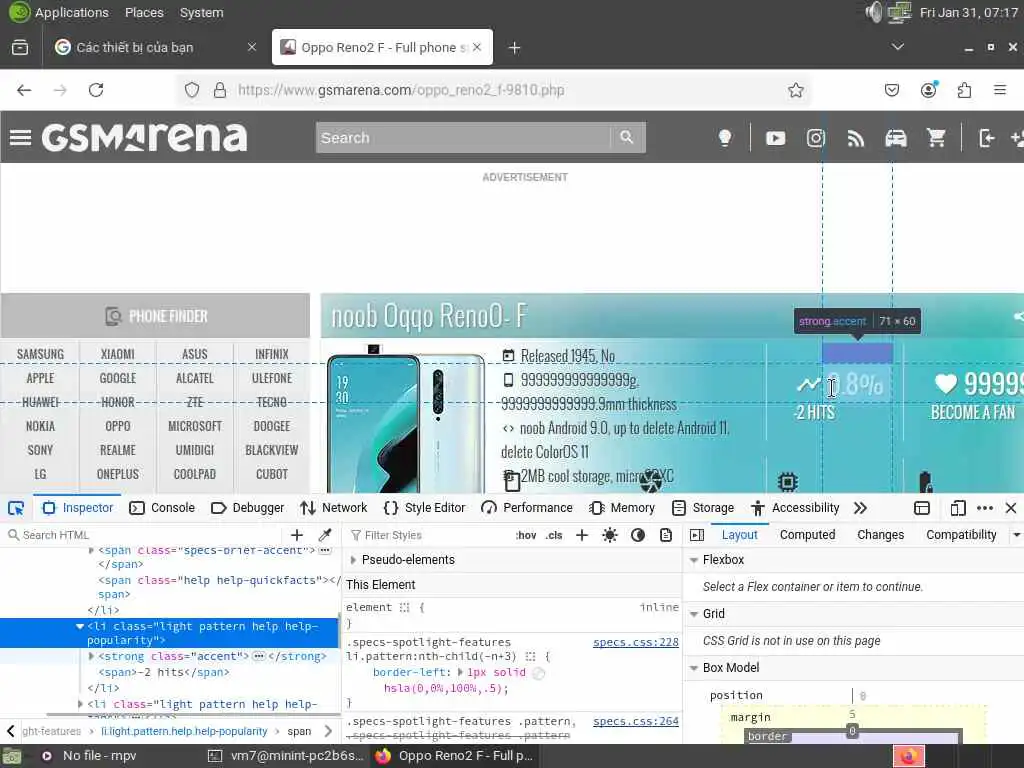The height and width of the screenshot is (768, 1024).
Task: Toggle light color scheme simulation
Action: pyautogui.click(x=610, y=535)
